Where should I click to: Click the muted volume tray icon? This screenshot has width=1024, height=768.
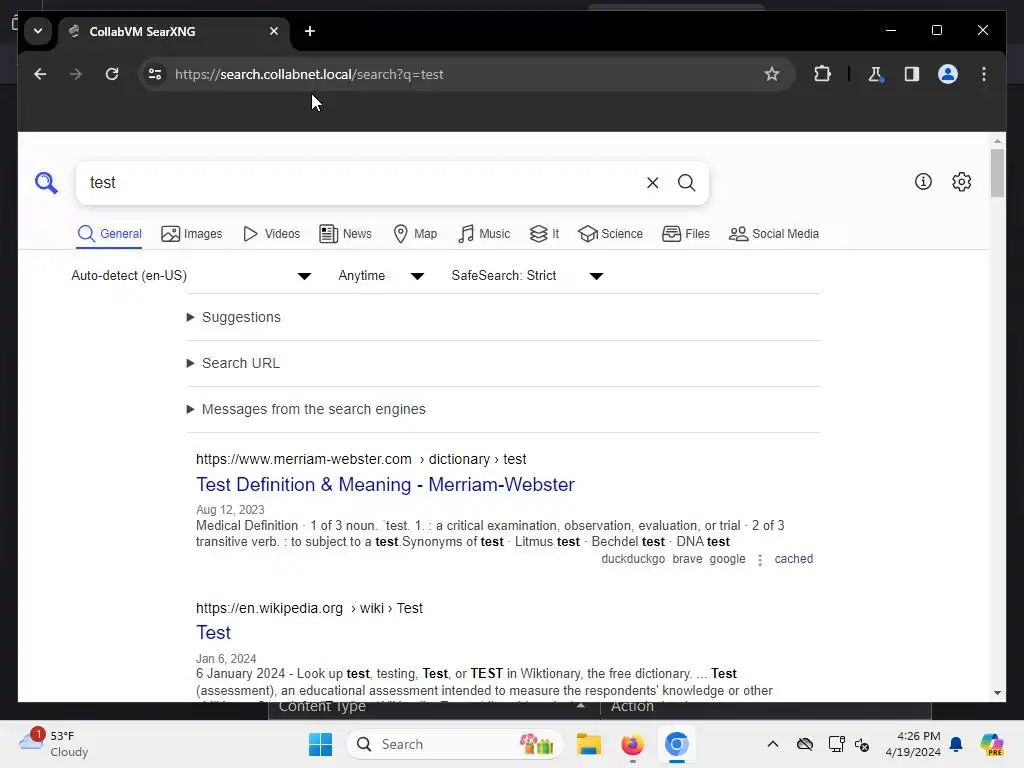click(862, 744)
